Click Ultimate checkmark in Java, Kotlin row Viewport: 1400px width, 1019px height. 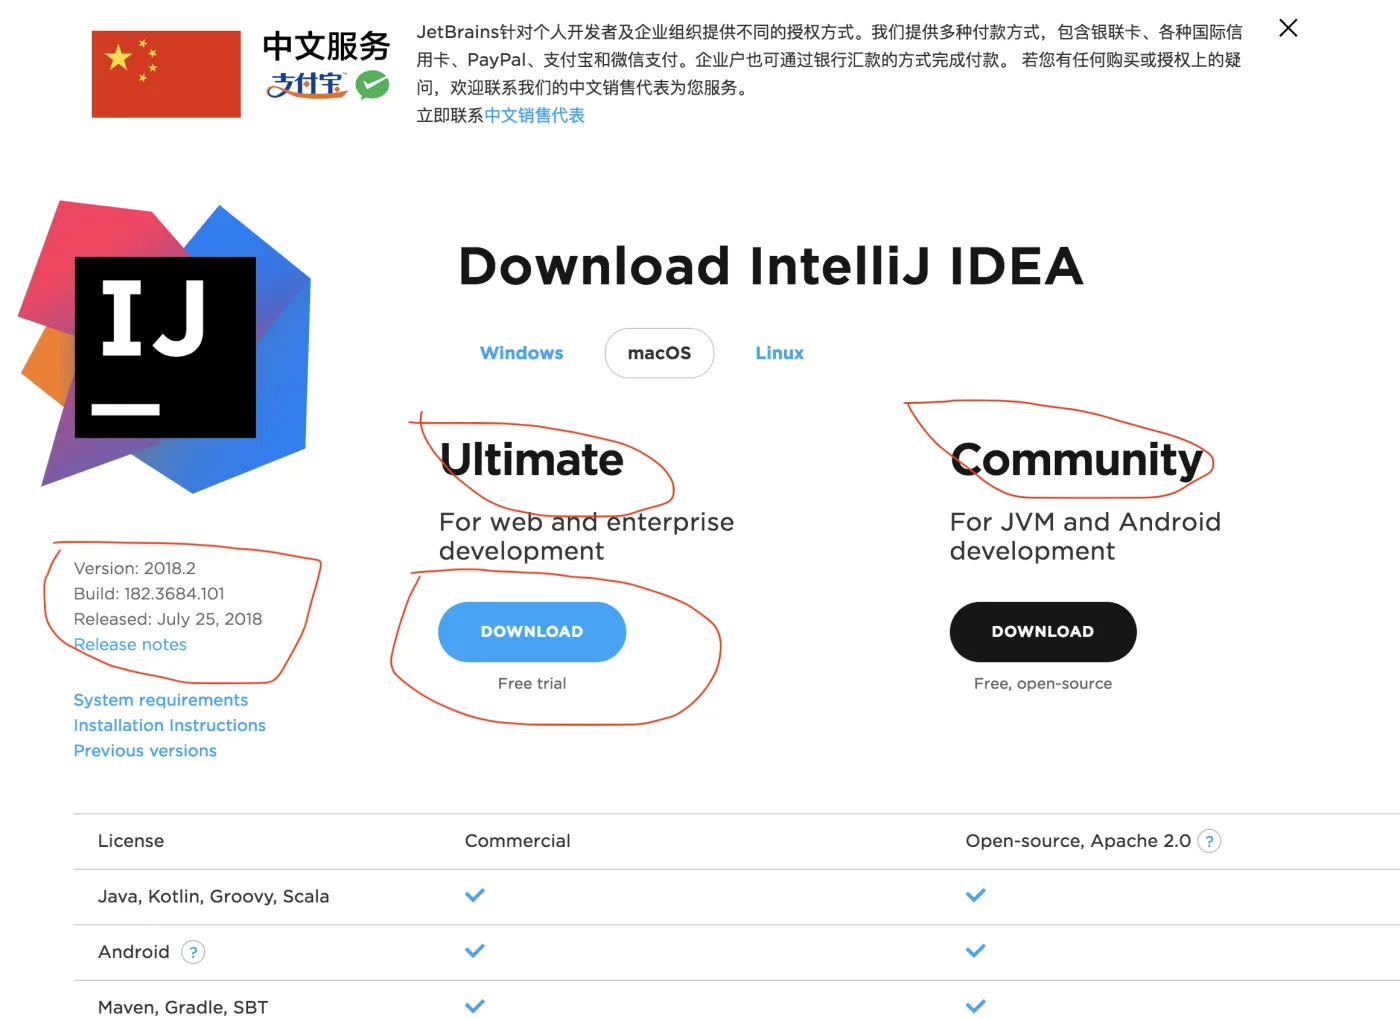[475, 895]
